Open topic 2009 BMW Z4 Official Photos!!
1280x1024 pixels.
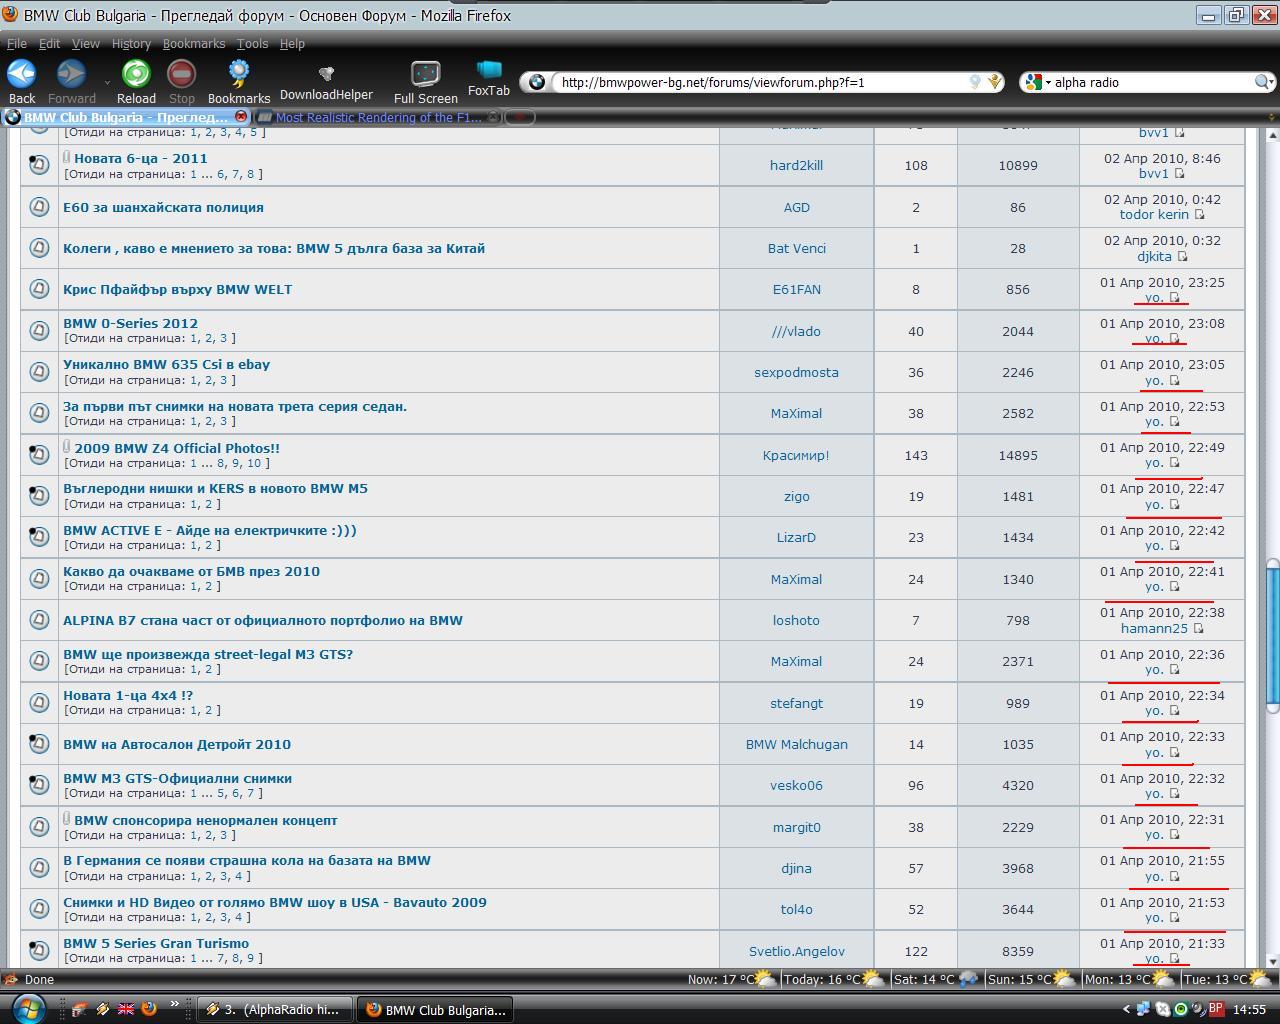tap(177, 448)
